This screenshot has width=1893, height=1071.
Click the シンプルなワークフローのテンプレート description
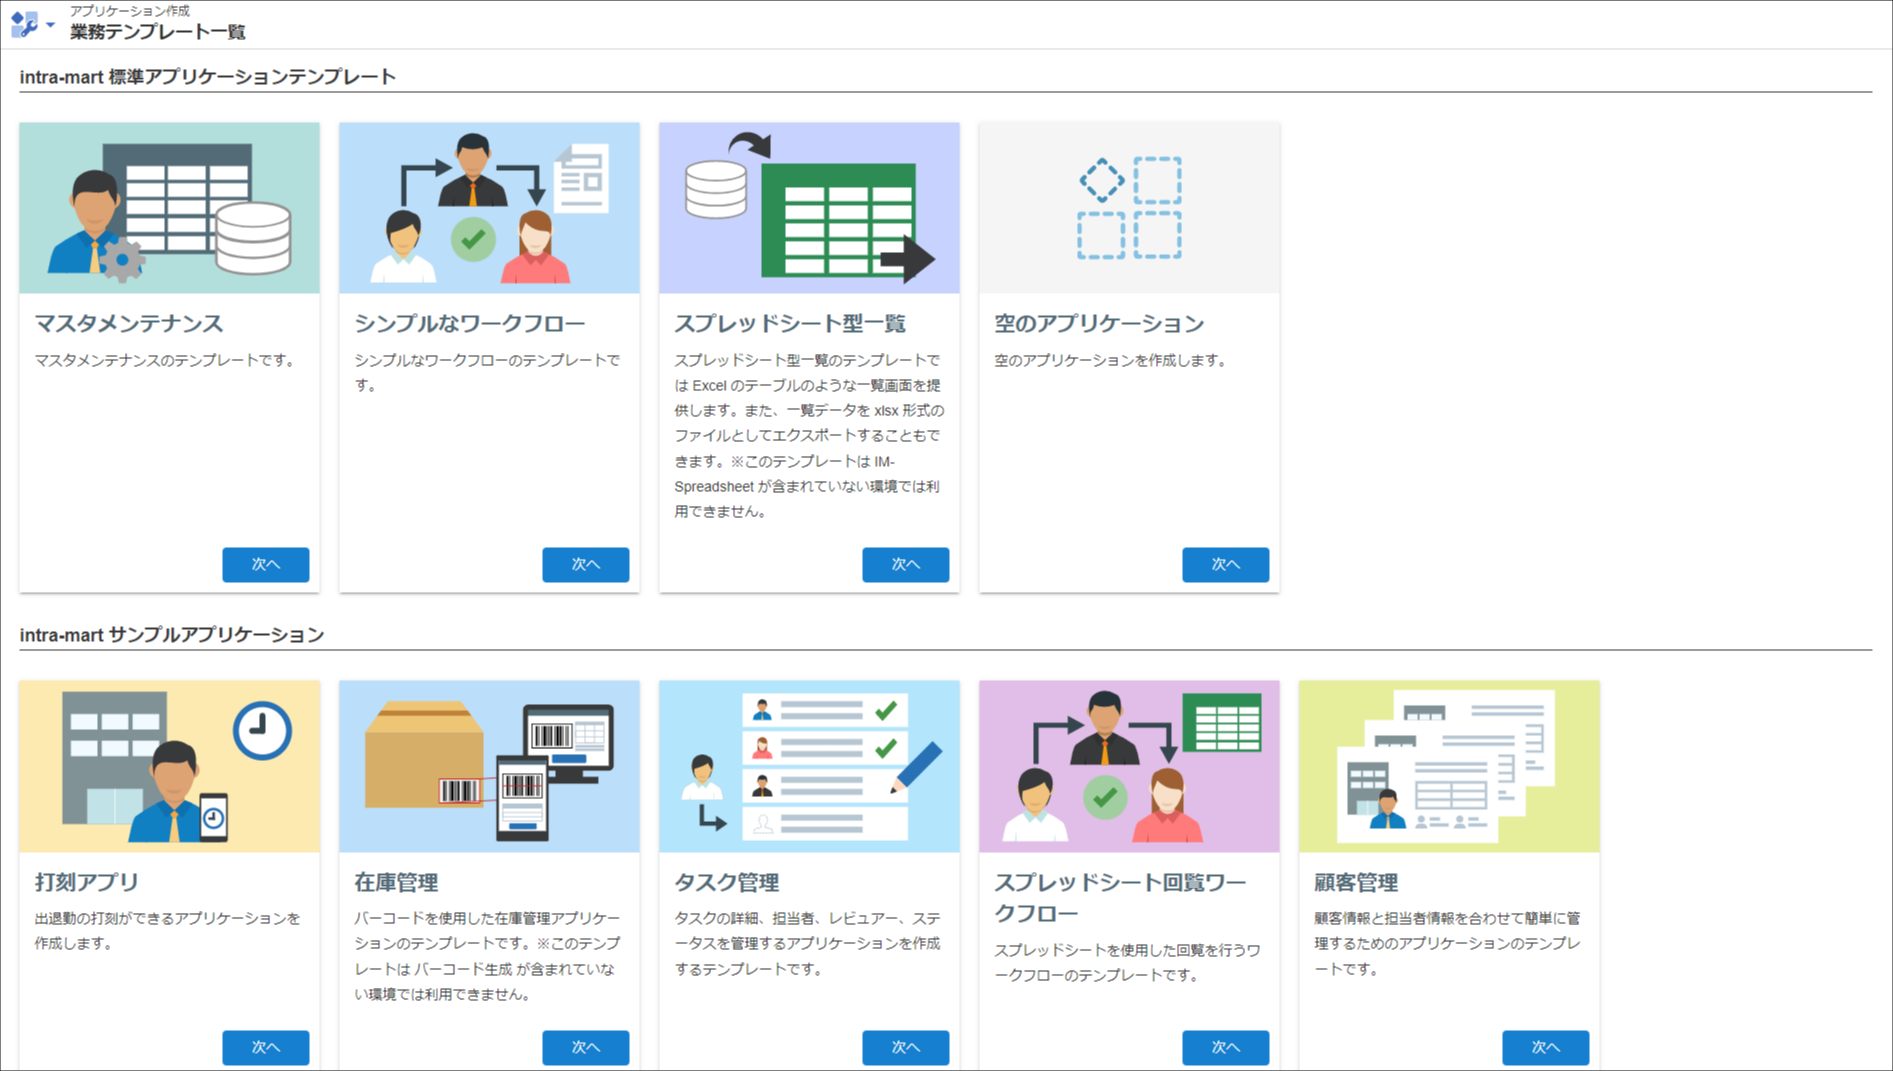[488, 372]
